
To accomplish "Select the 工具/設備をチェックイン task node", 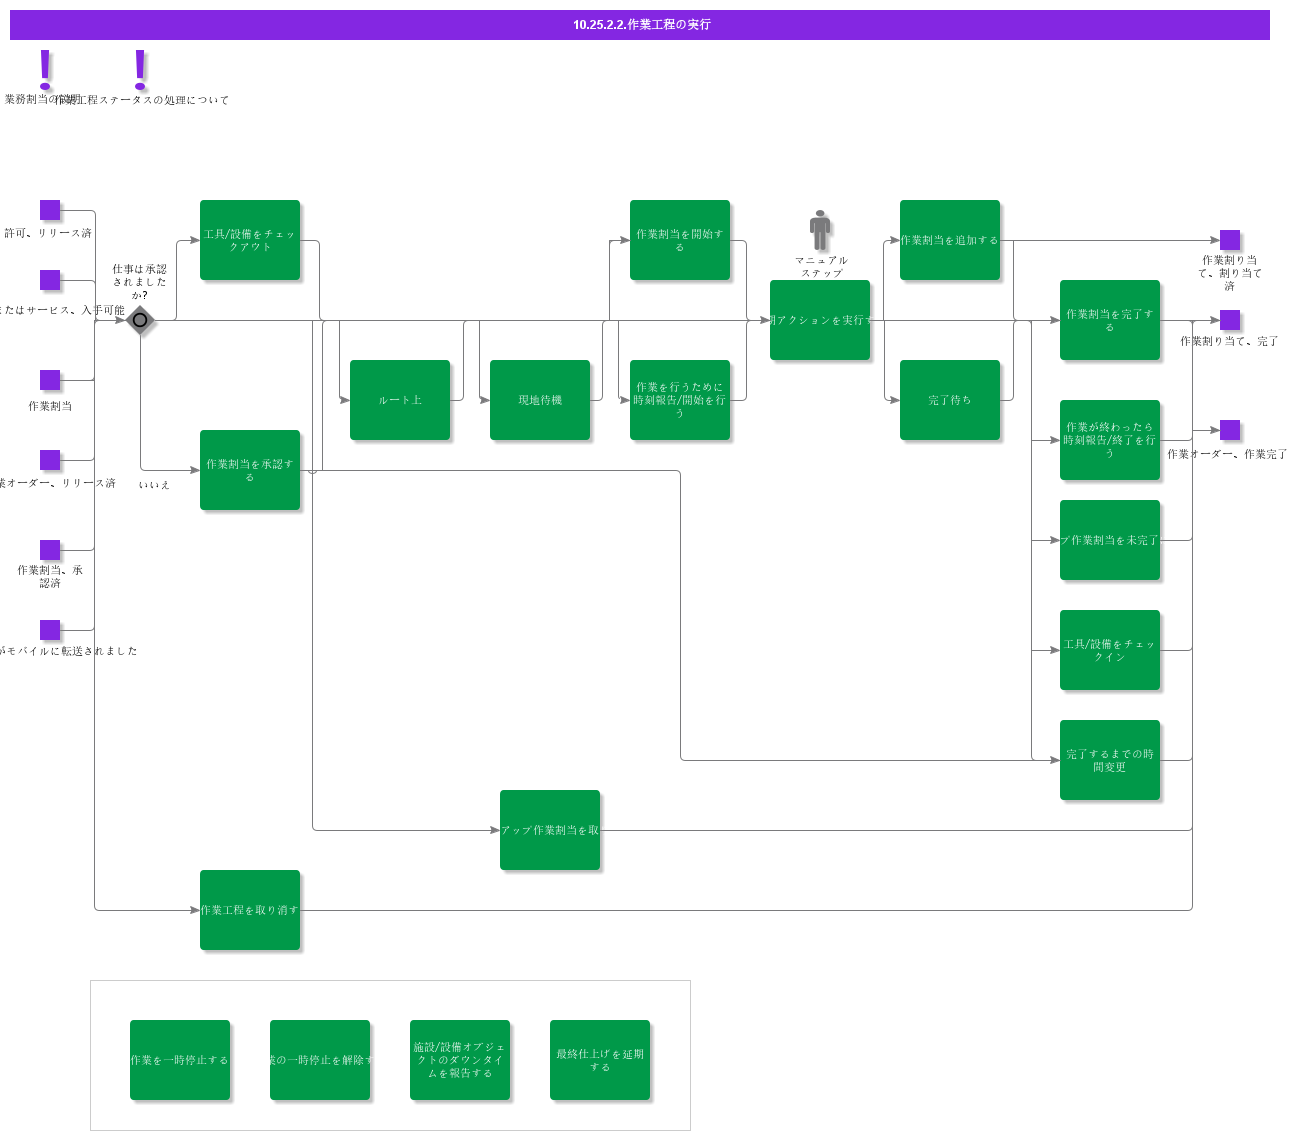I will [x=1110, y=651].
